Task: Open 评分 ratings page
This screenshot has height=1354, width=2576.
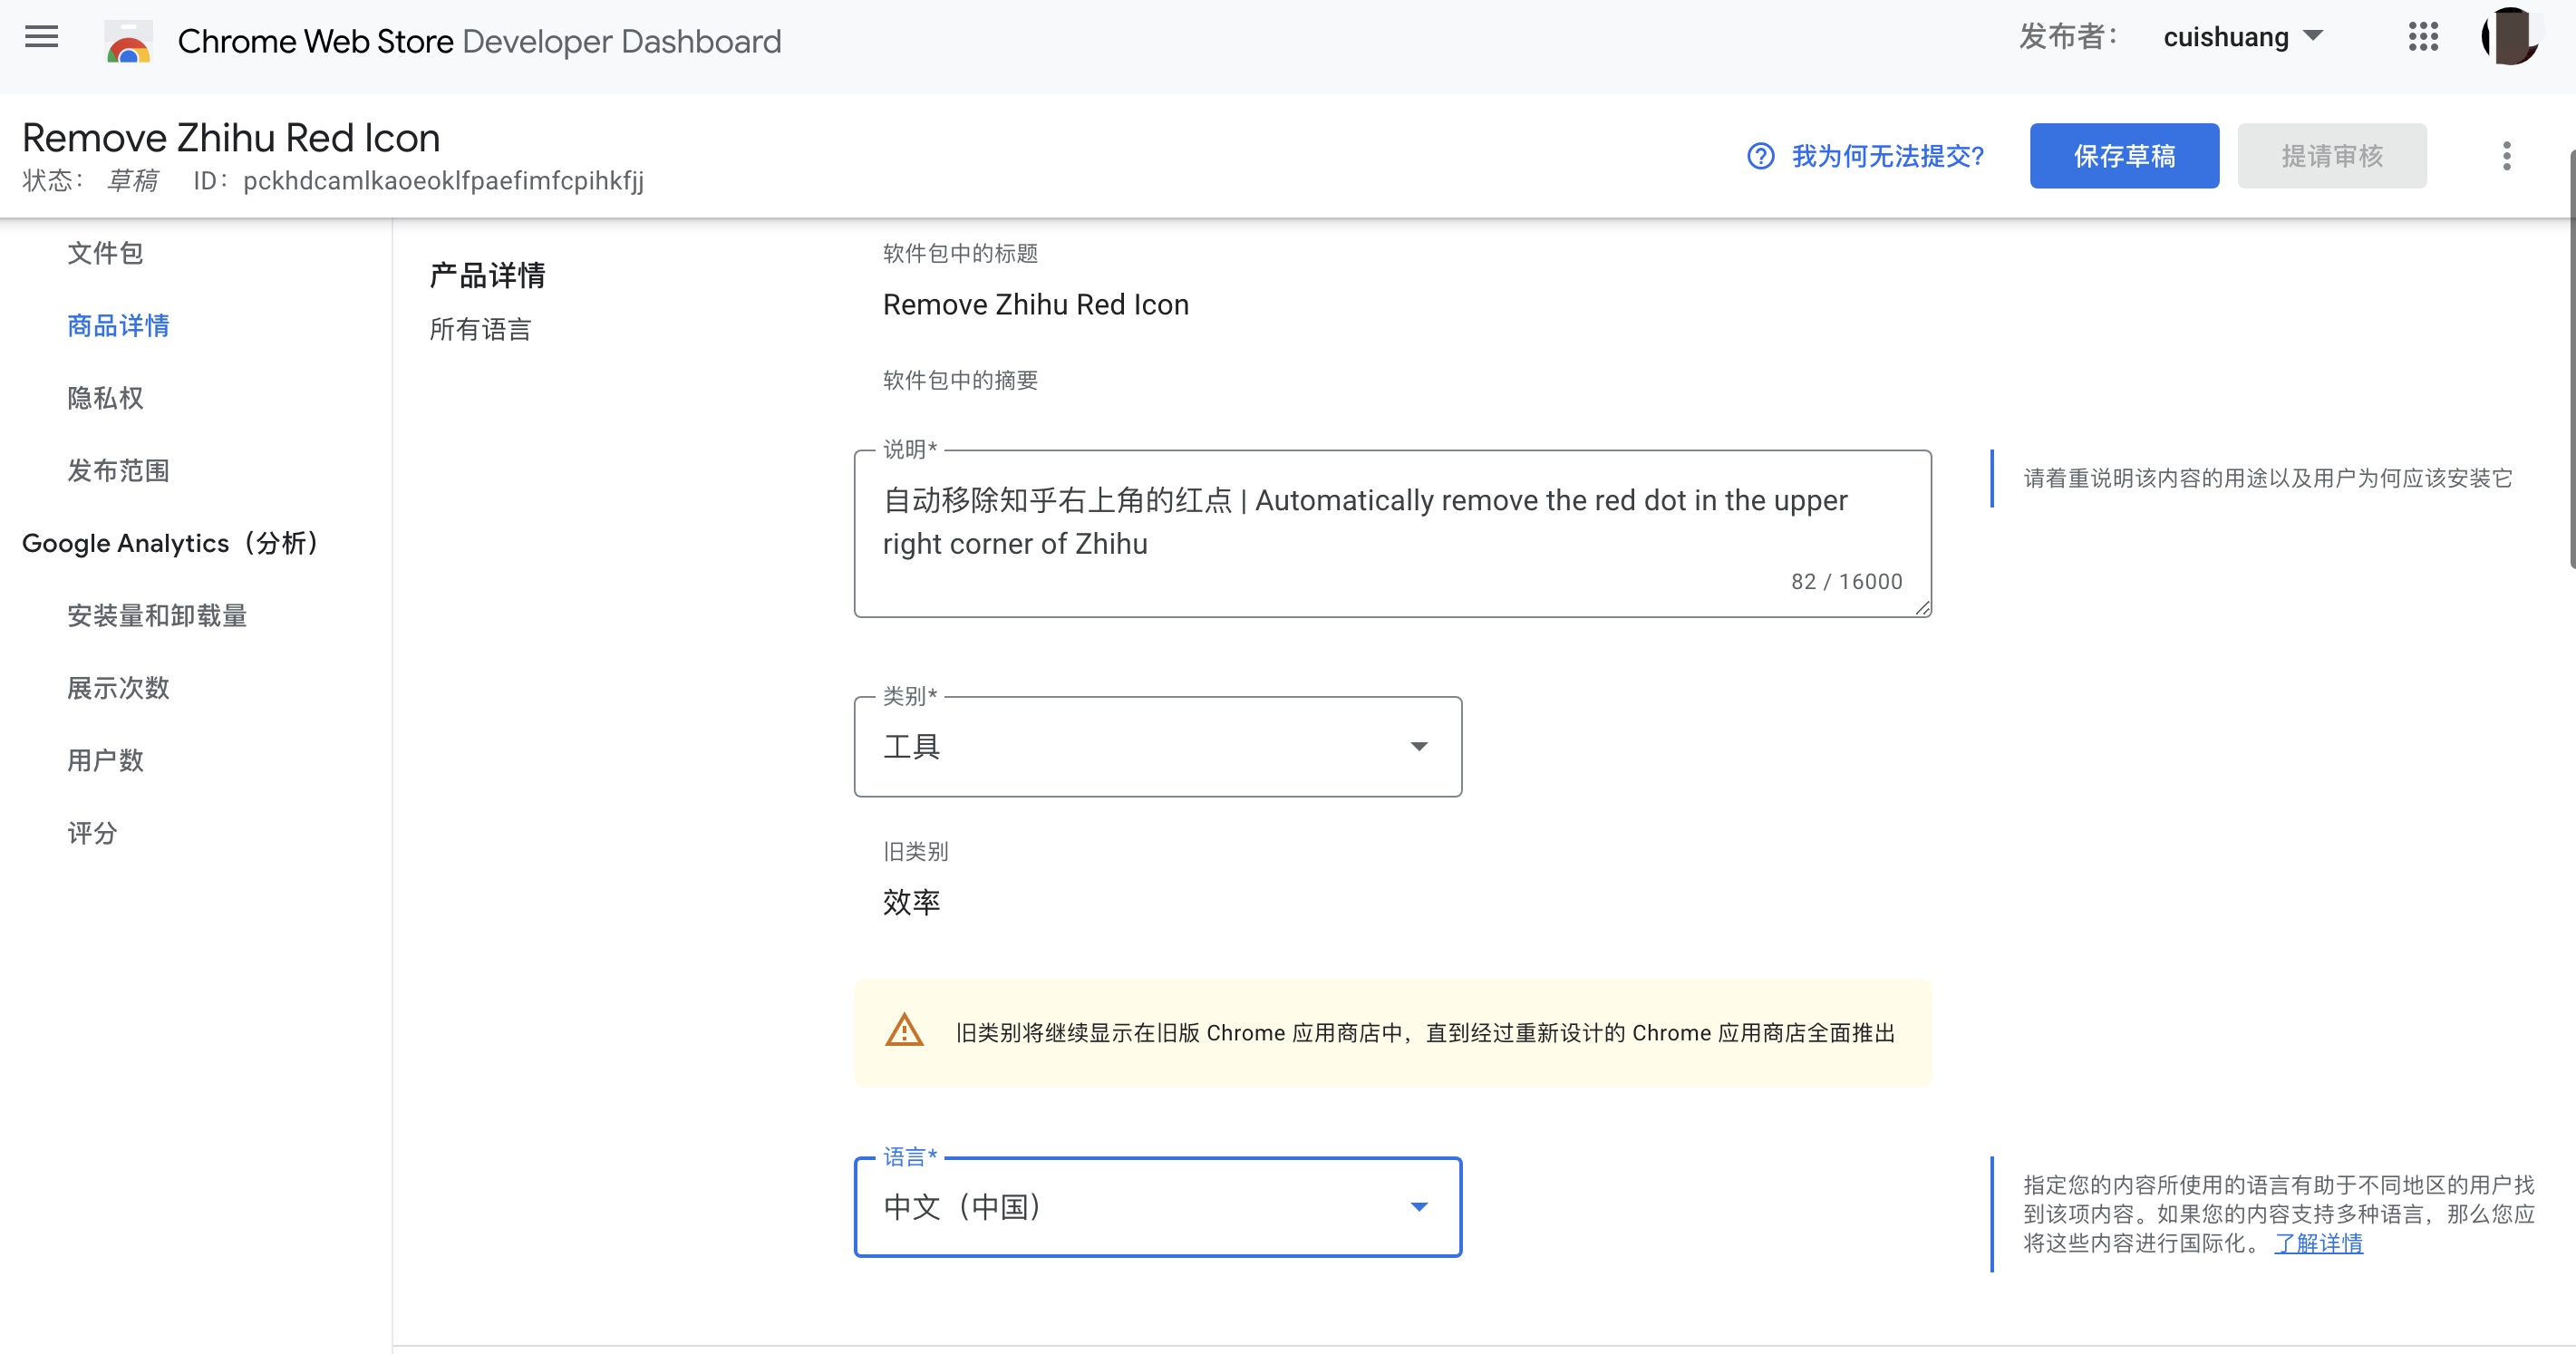Action: pos(92,833)
